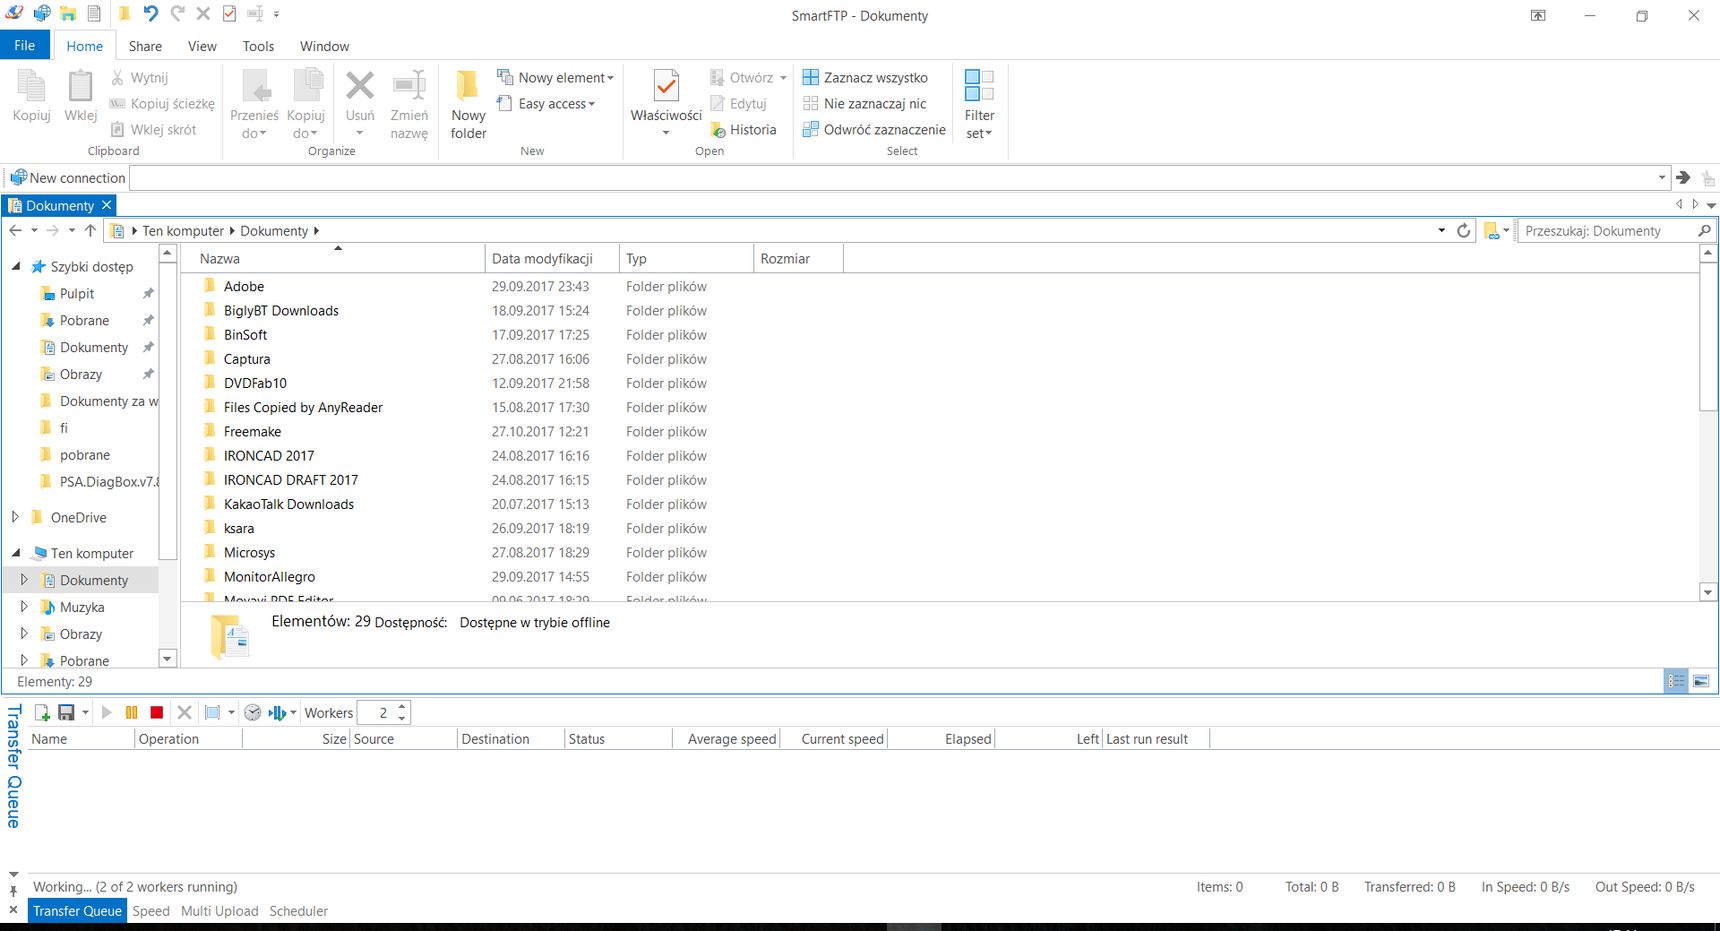Click the select items icon in queue toolbar
Screen dimensions: 1720x931
point(212,713)
